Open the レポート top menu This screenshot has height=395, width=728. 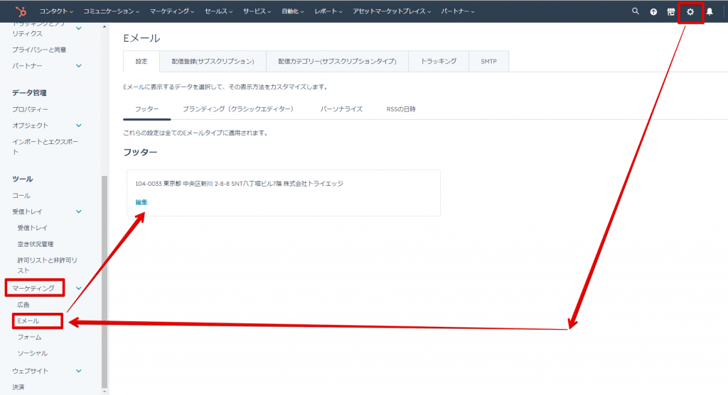tap(328, 11)
